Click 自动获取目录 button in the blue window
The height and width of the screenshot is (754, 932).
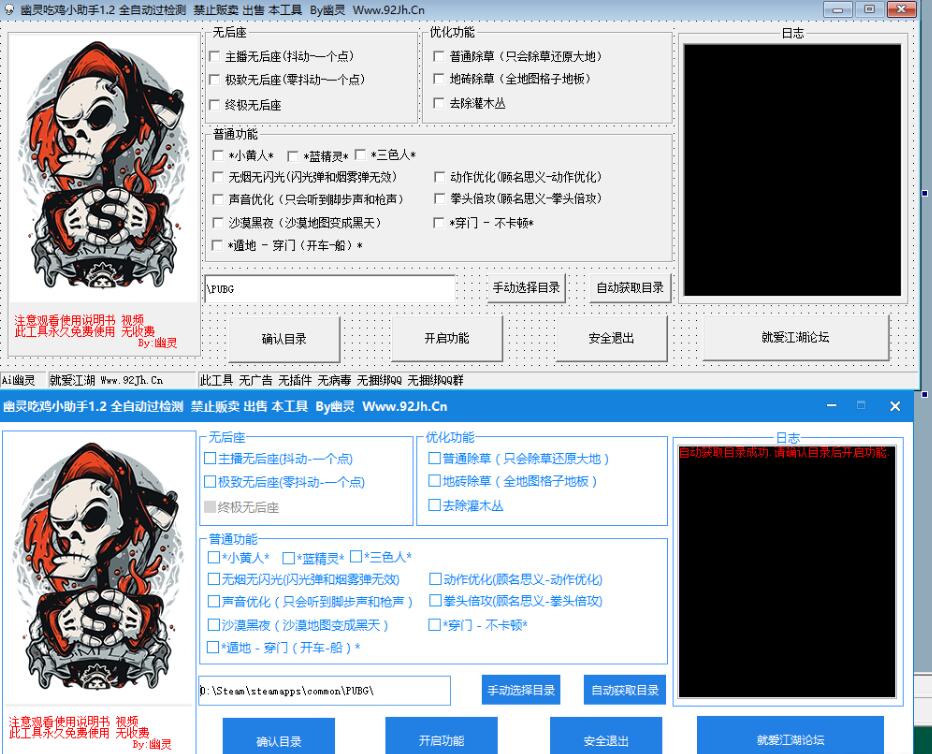tap(625, 690)
